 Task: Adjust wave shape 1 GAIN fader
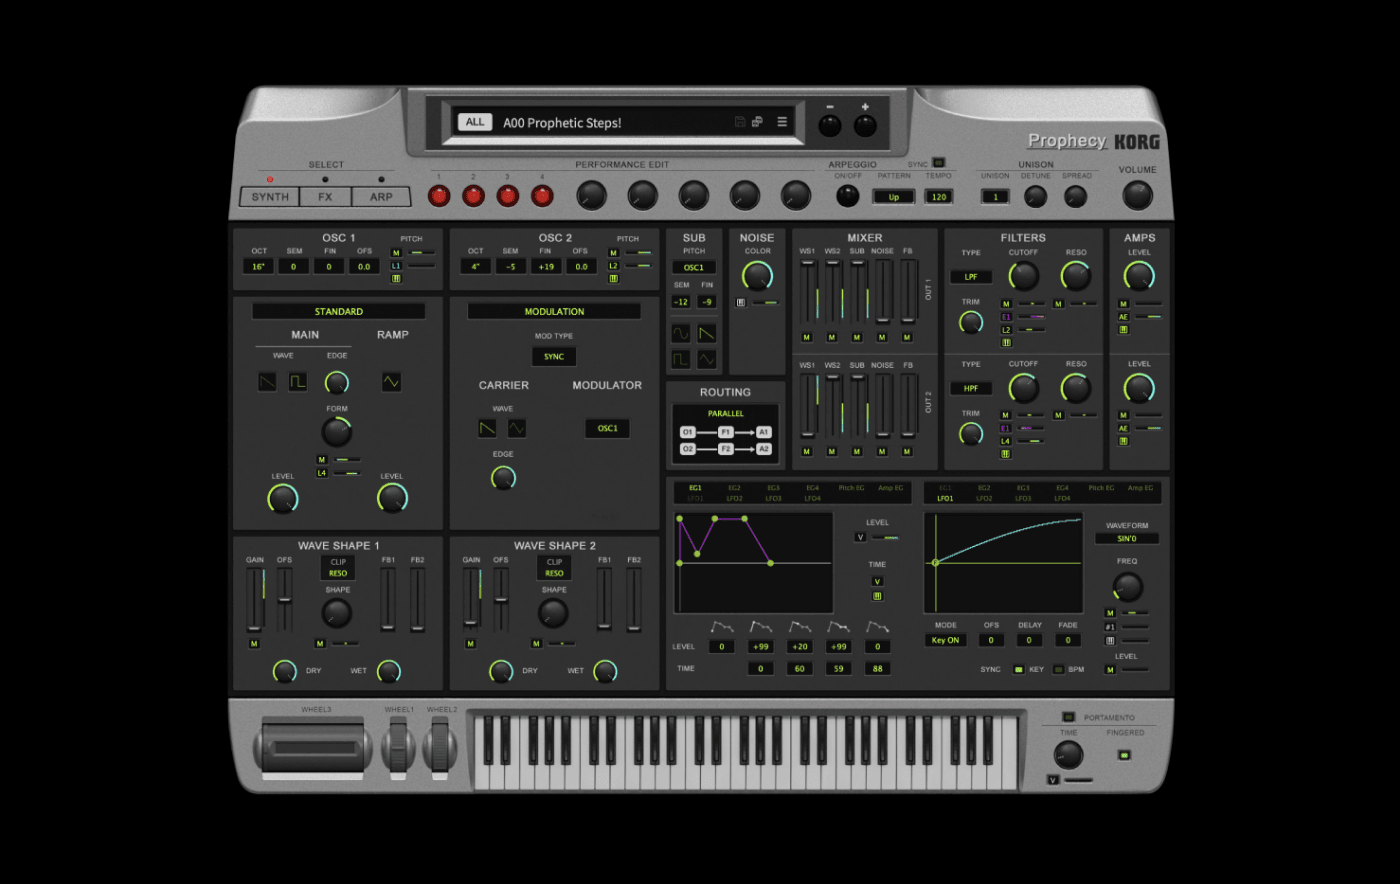255,599
